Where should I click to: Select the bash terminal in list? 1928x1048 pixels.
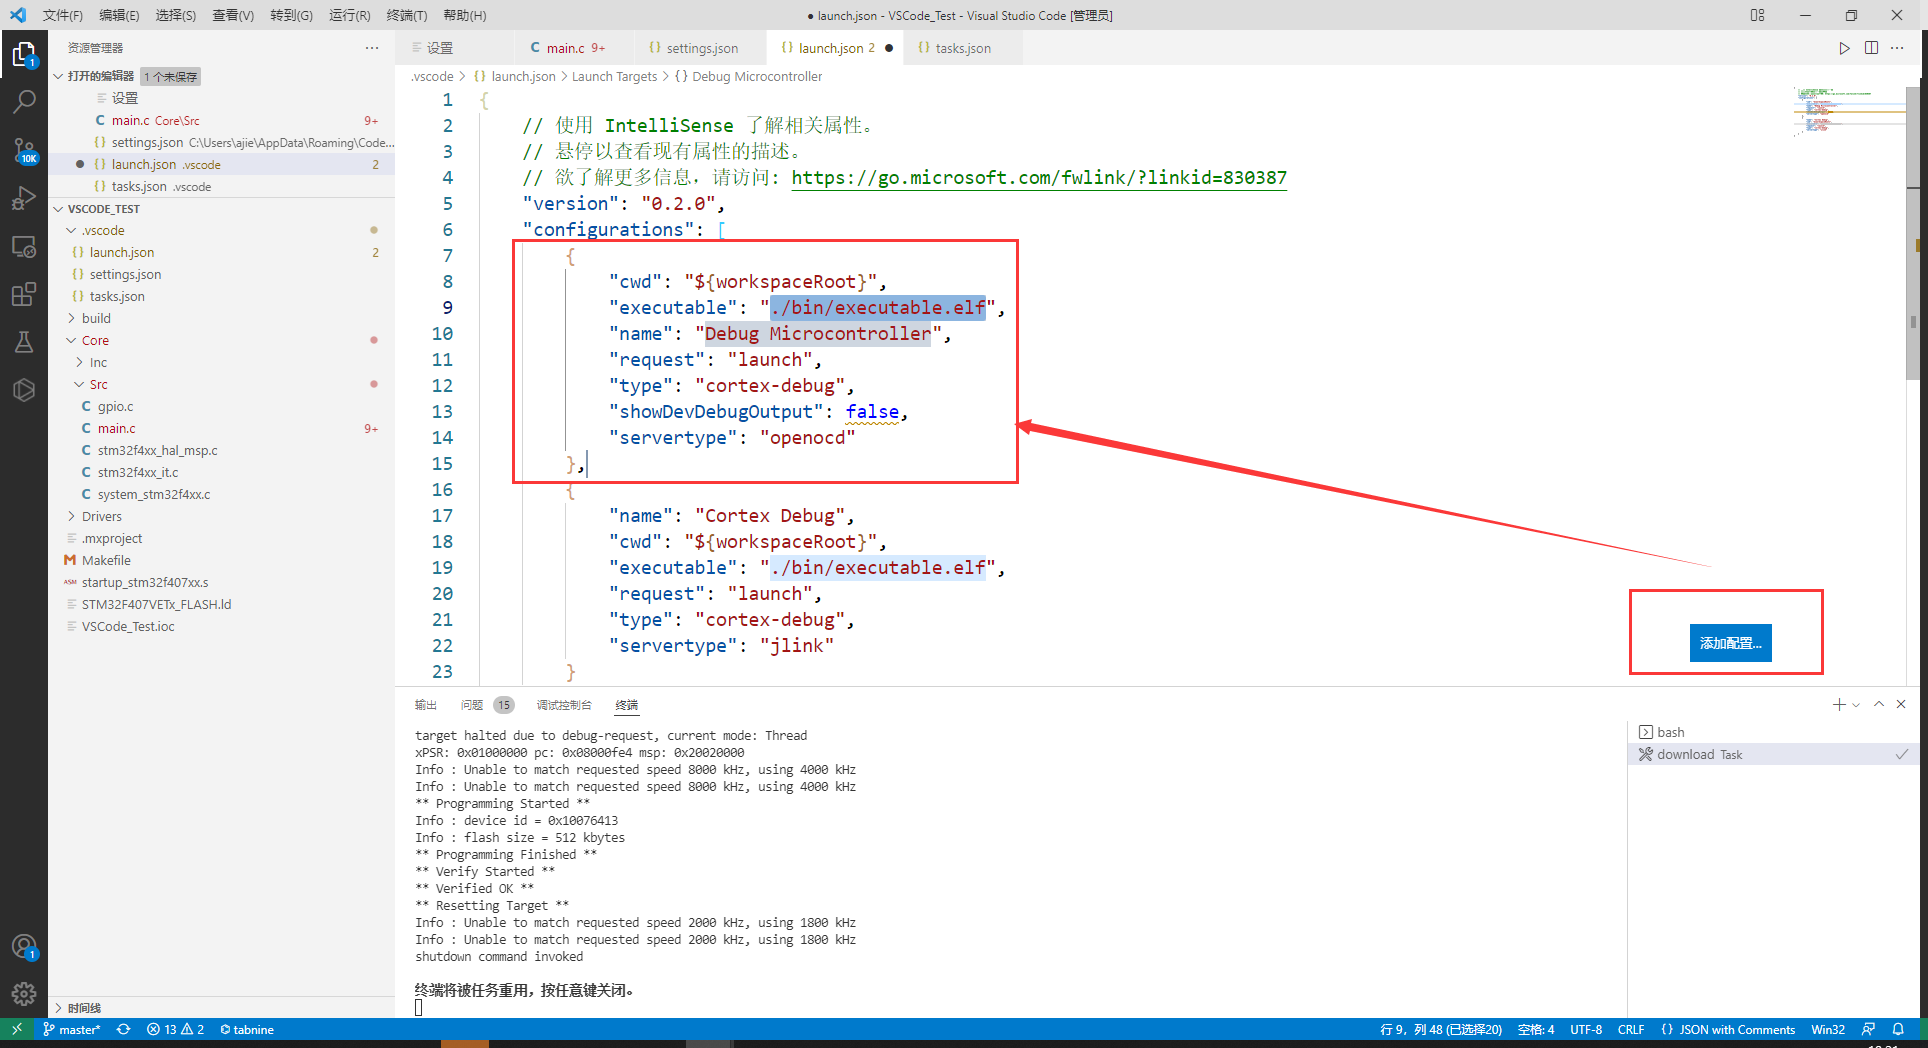click(1773, 732)
